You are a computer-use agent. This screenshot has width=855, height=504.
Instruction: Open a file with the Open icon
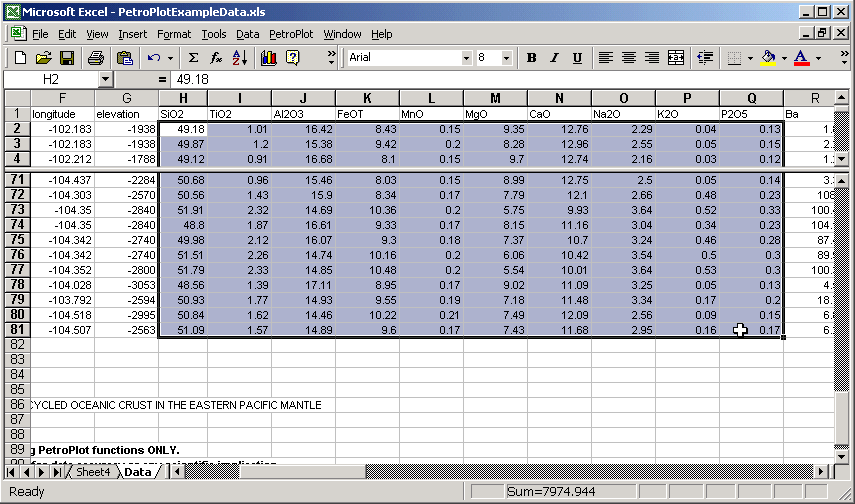[43, 58]
